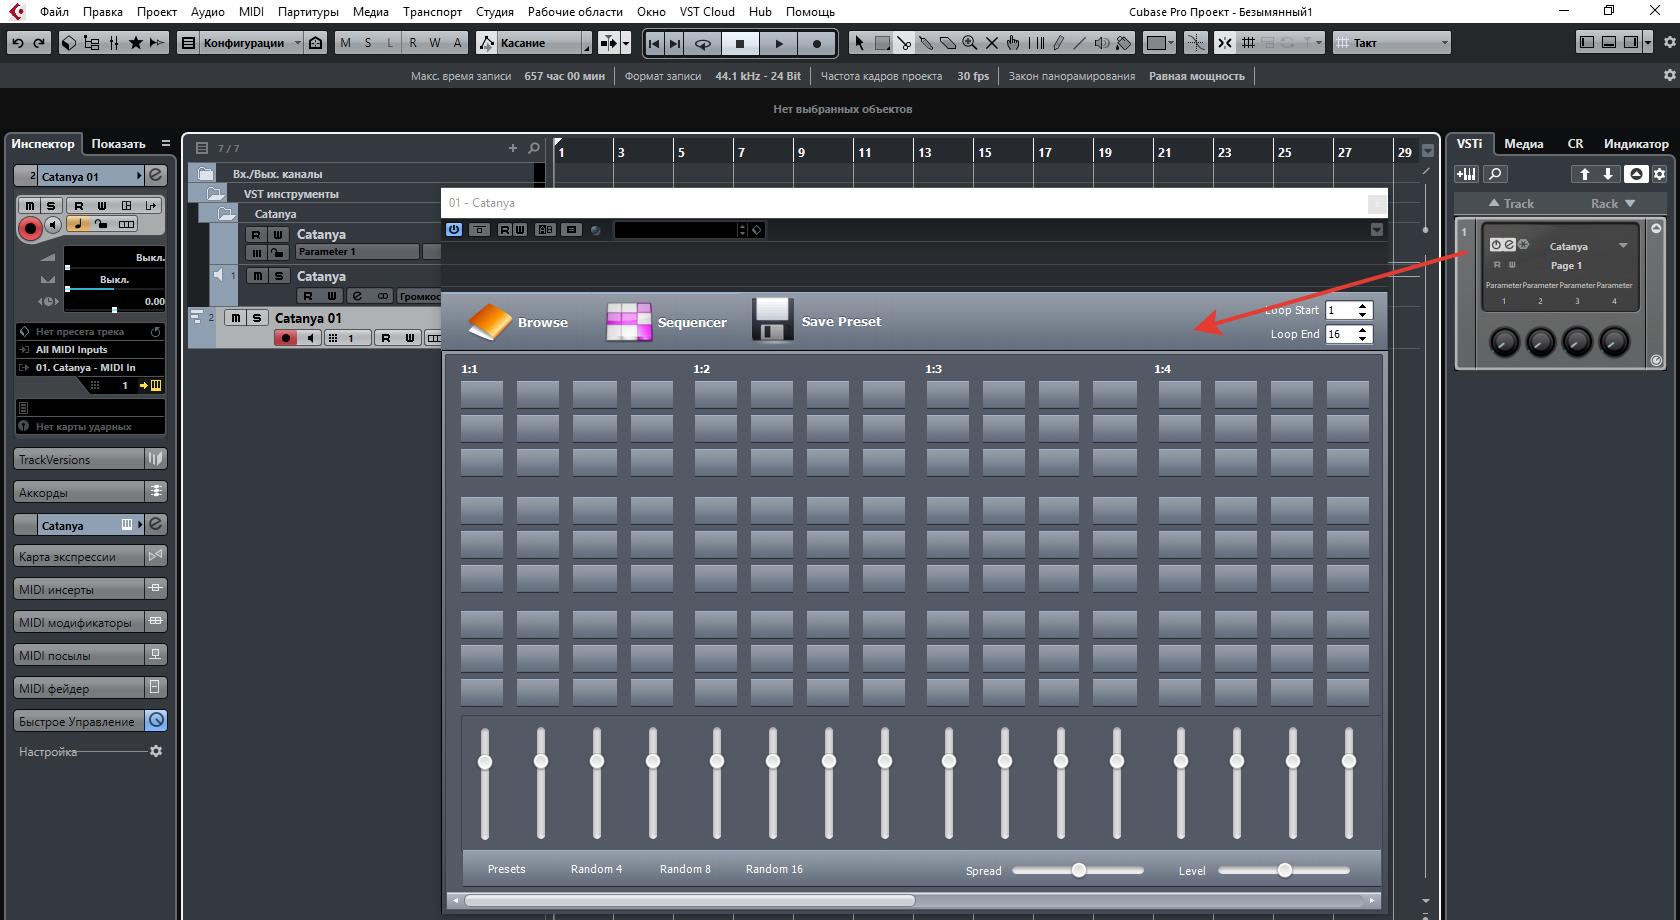Image resolution: width=1680 pixels, height=920 pixels.
Task: Select the Split scissors tool
Action: pos(904,43)
